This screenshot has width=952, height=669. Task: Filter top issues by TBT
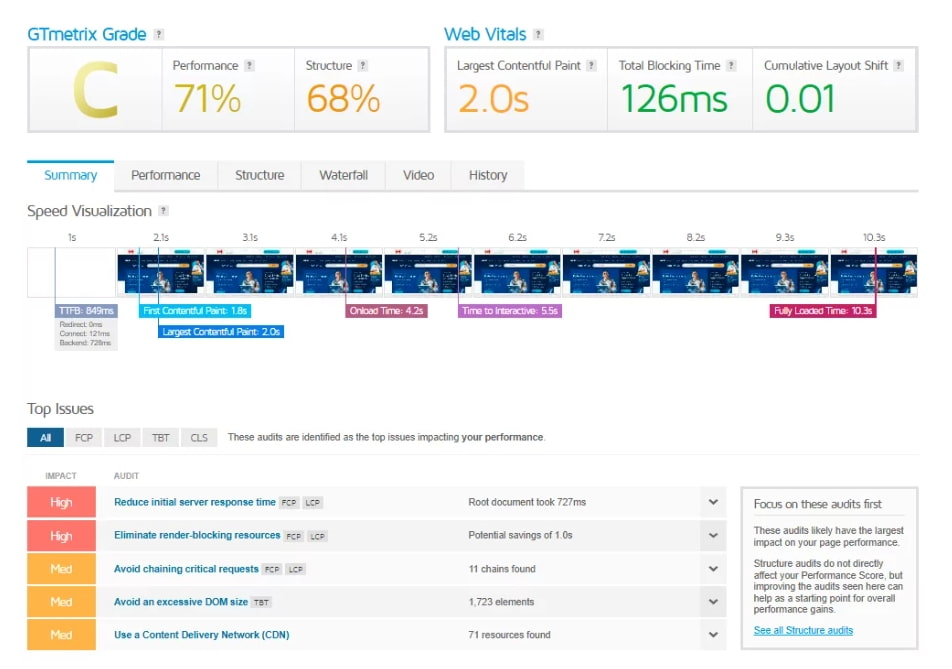[x=160, y=438]
